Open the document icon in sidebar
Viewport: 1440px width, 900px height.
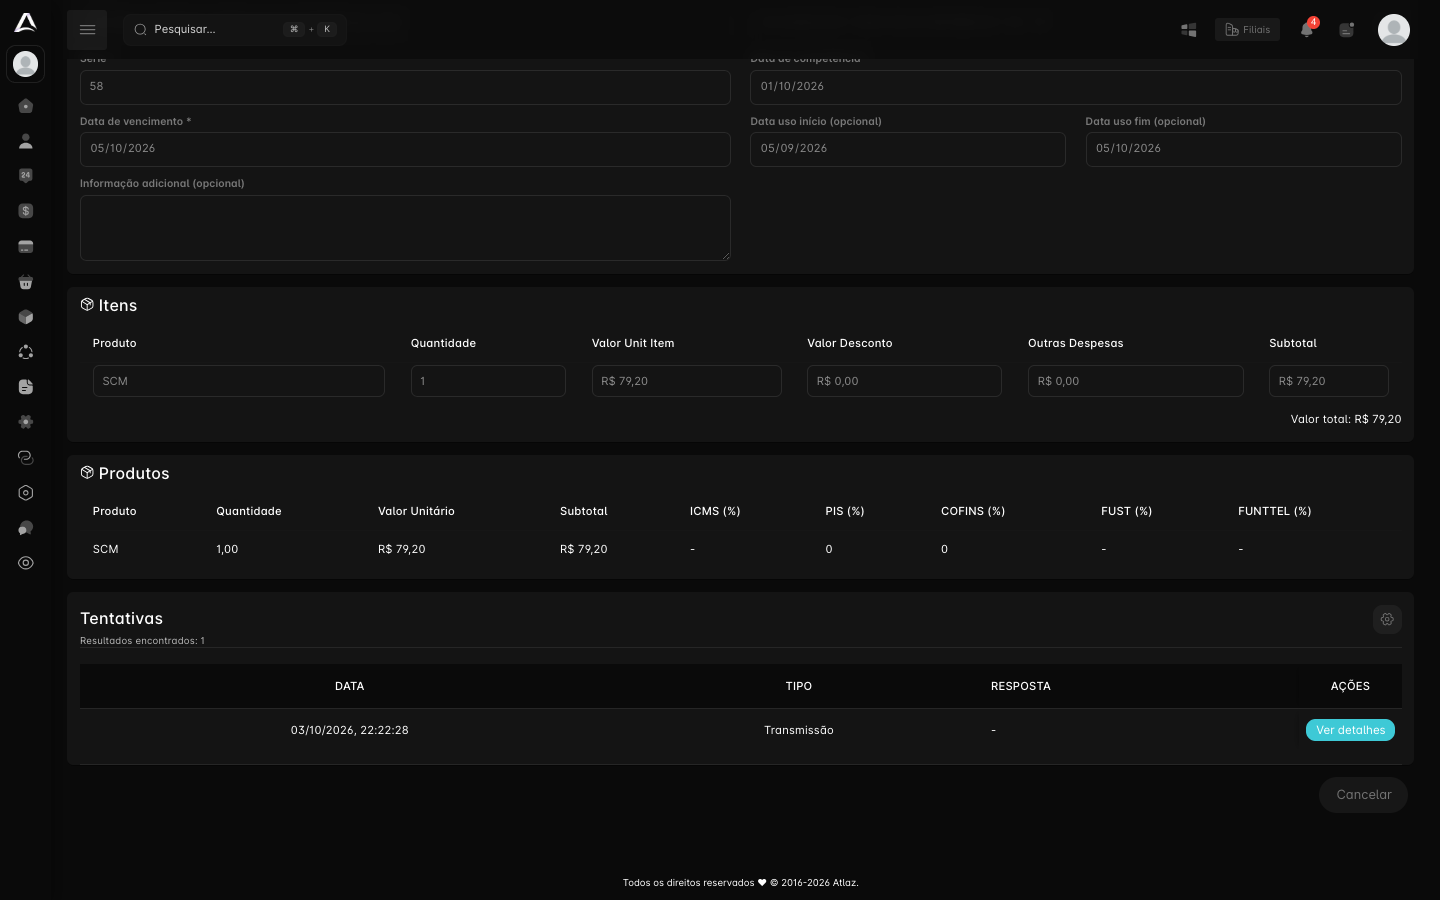tap(26, 387)
